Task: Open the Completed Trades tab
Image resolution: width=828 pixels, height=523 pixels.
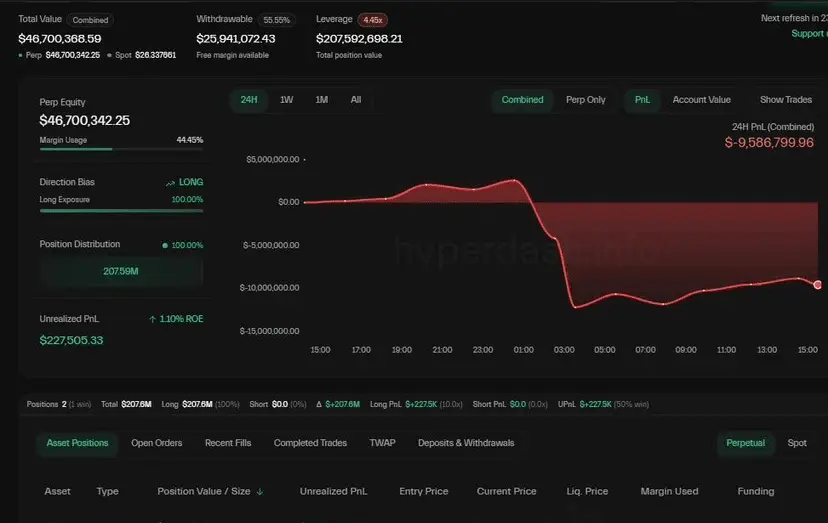Action: [310, 443]
